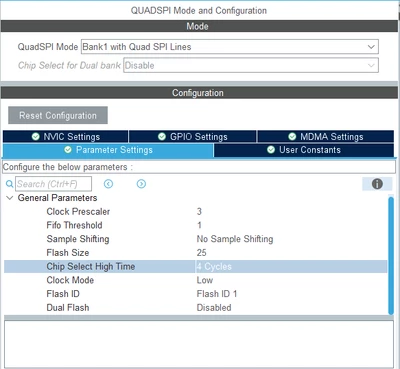The height and width of the screenshot is (369, 400).
Task: Open Chip Select for Dual bank dropdown
Action: pos(251,65)
